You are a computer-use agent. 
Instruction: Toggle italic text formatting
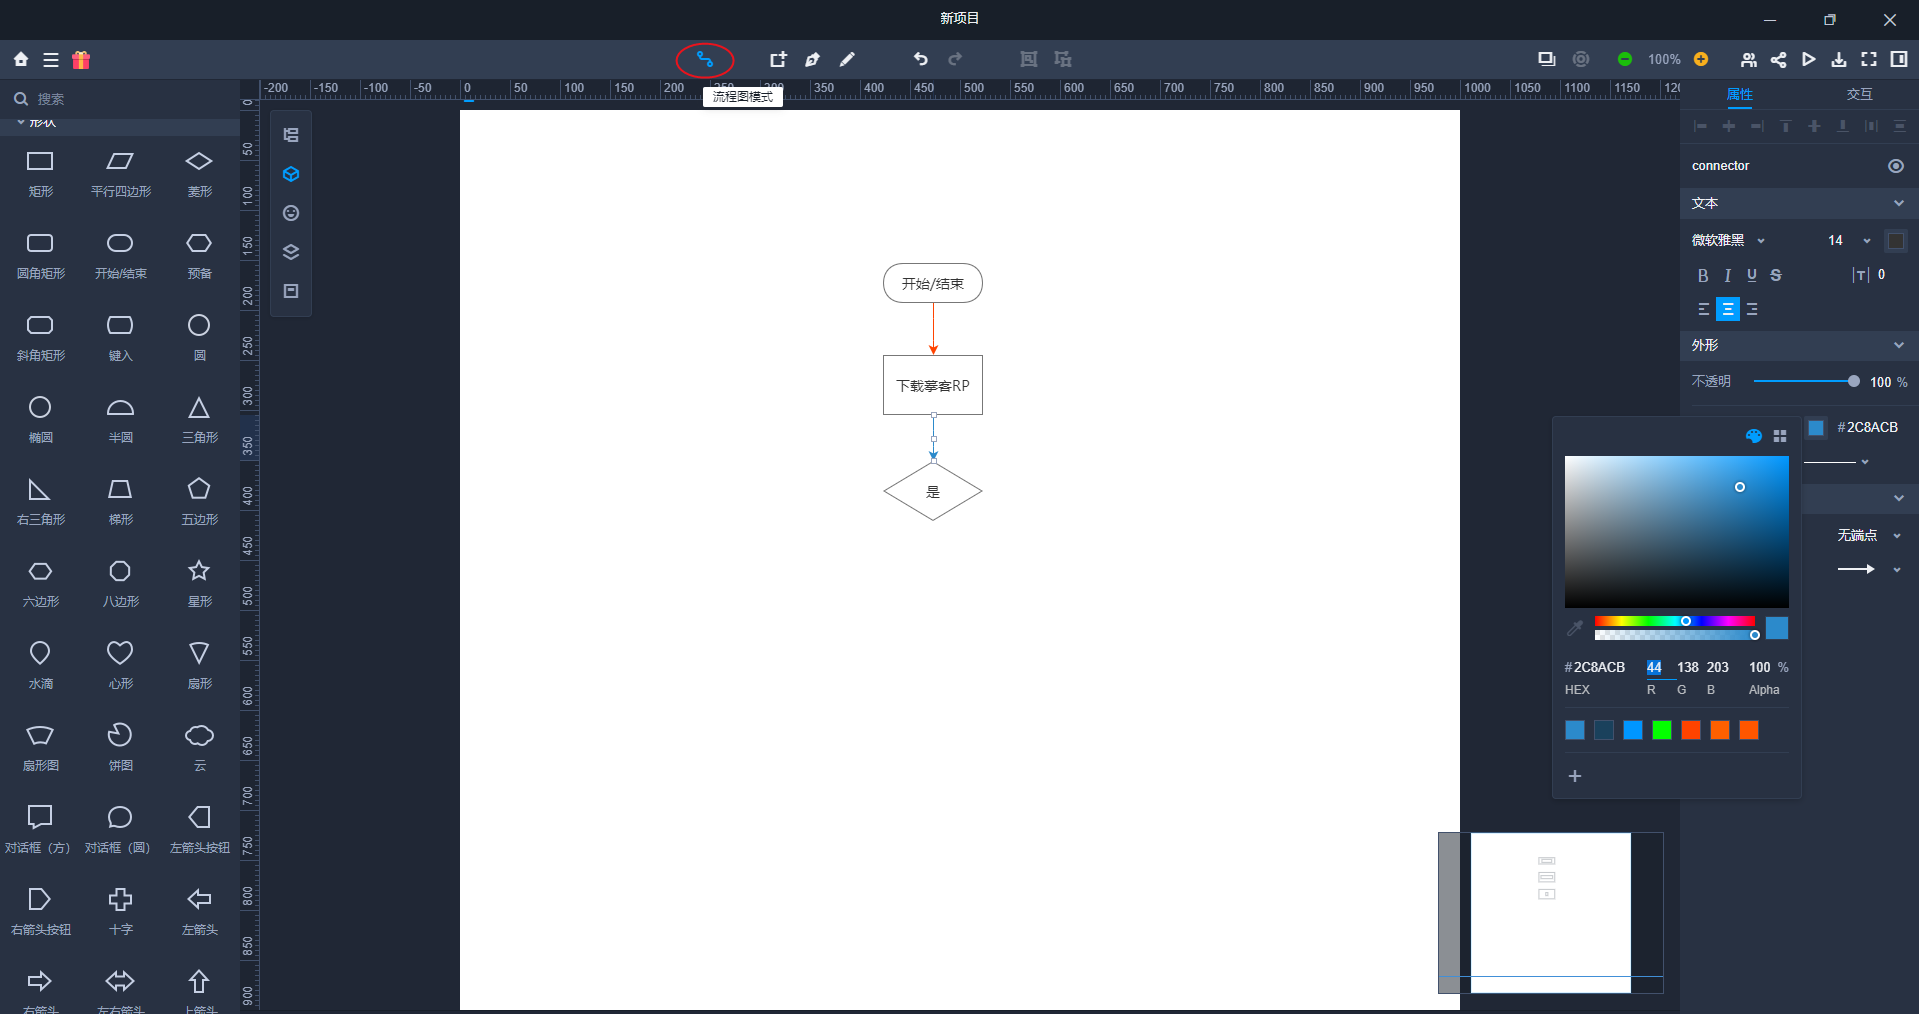(1727, 276)
